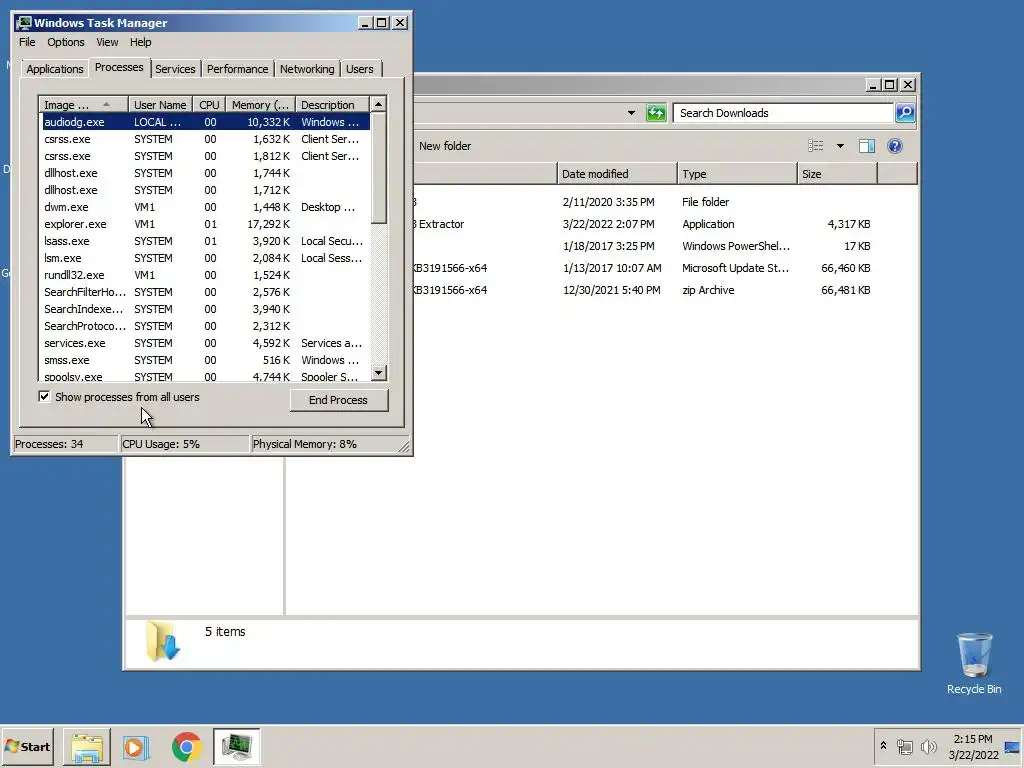Toggle the Explorer preview pane icon
This screenshot has width=1024, height=768.
(x=867, y=146)
